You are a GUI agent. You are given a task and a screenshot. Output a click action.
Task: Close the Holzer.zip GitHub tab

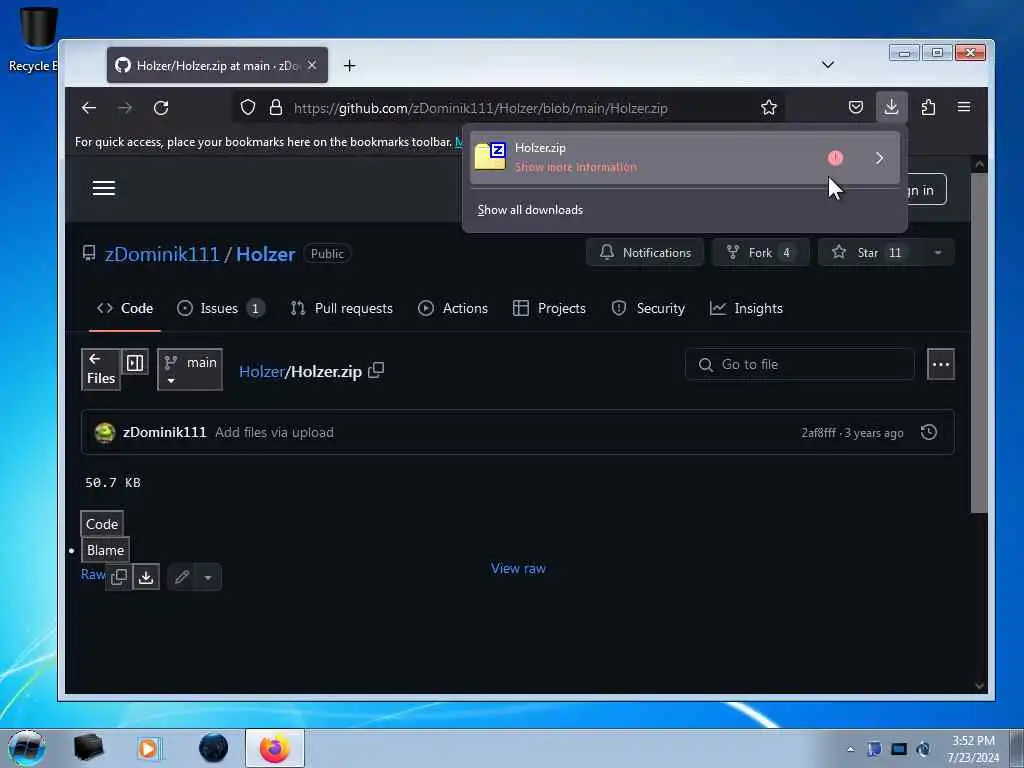[312, 65]
